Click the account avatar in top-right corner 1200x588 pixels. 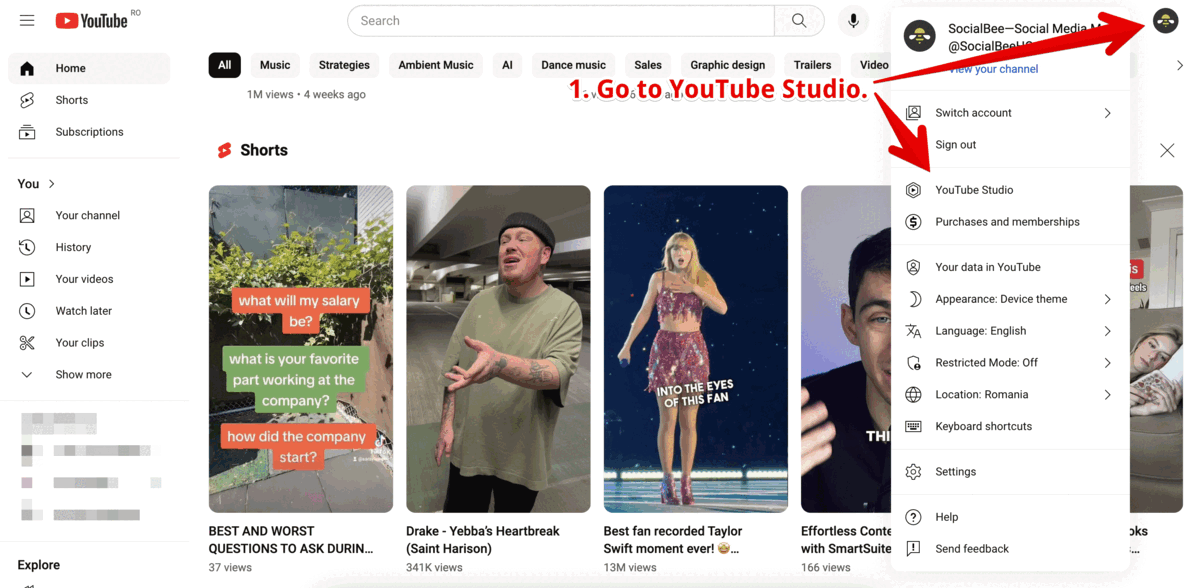(1165, 20)
